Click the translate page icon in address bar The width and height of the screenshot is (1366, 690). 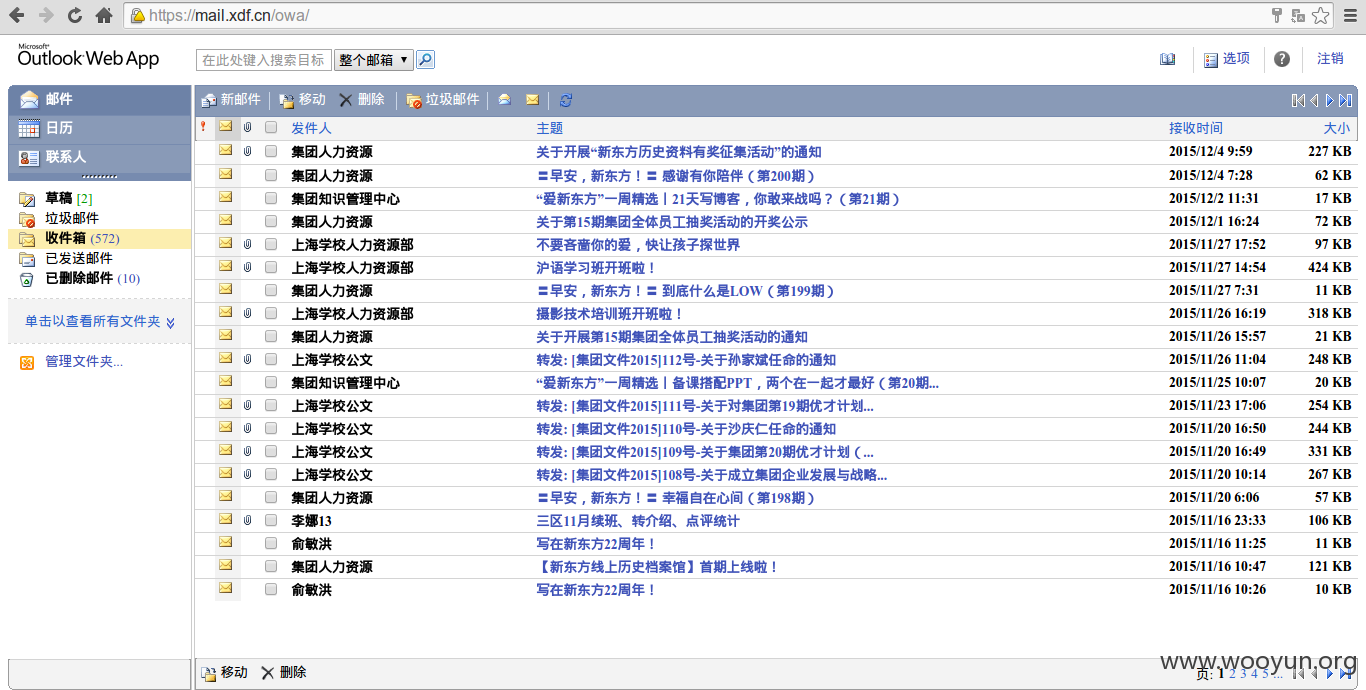point(1298,15)
